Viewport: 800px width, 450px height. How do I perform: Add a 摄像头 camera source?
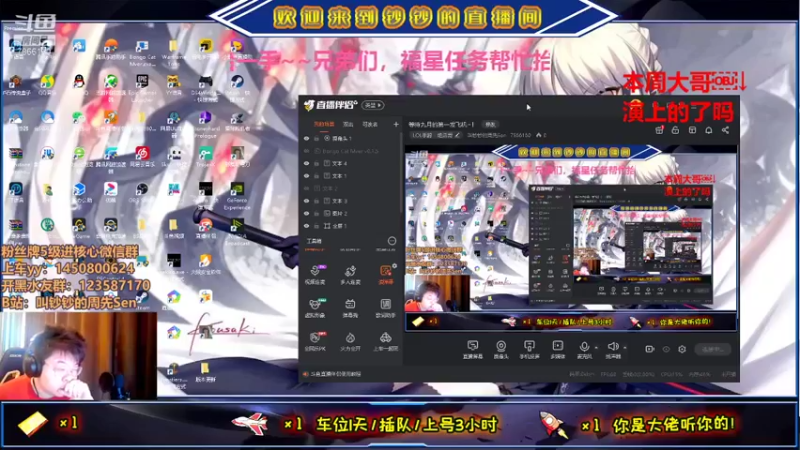501,349
